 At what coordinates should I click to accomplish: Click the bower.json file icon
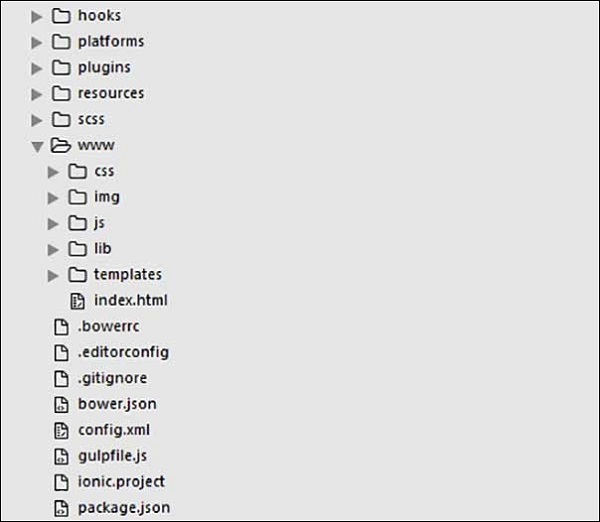click(x=60, y=405)
